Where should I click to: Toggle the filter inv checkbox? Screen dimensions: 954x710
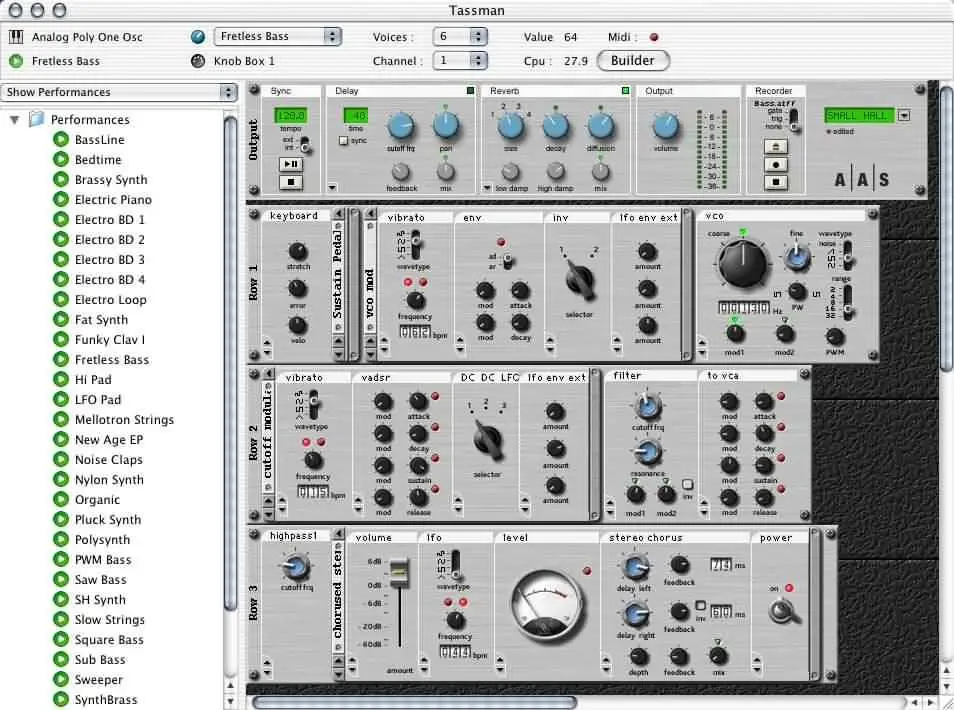688,485
